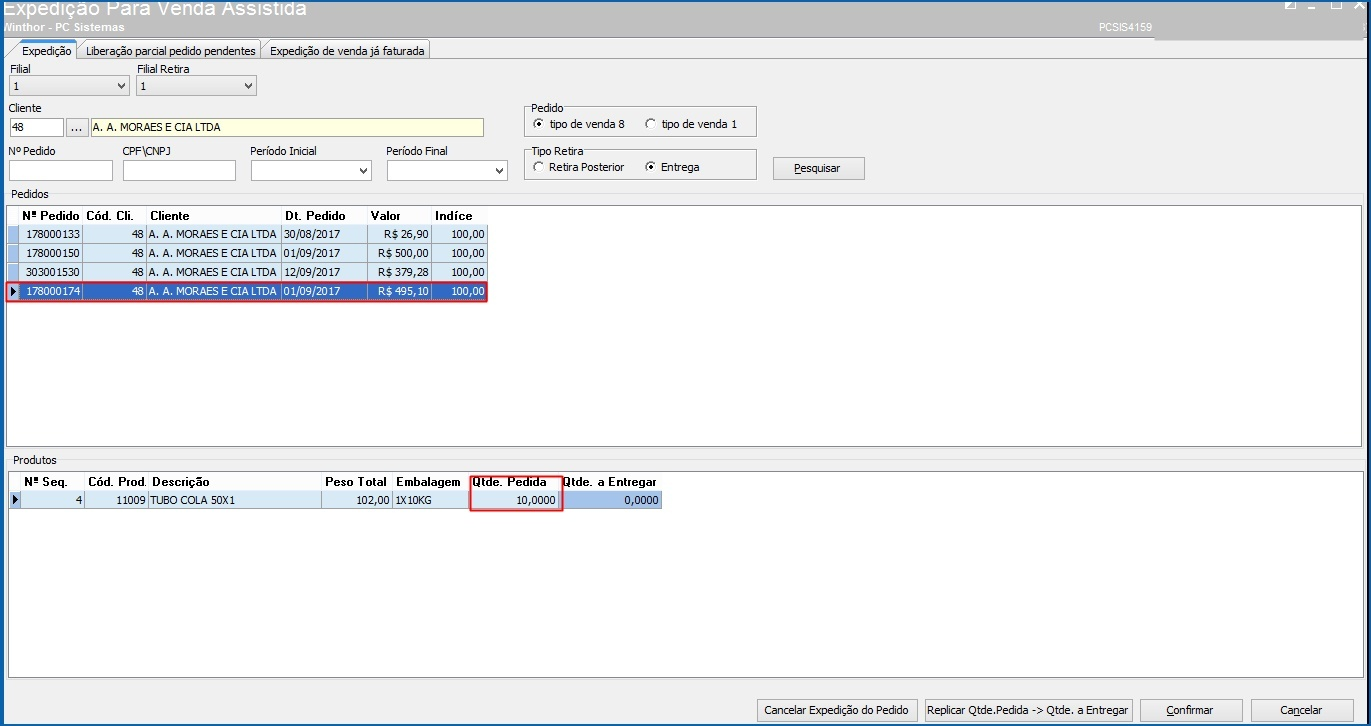Click the value R$ 26,90 cell

[x=399, y=234]
